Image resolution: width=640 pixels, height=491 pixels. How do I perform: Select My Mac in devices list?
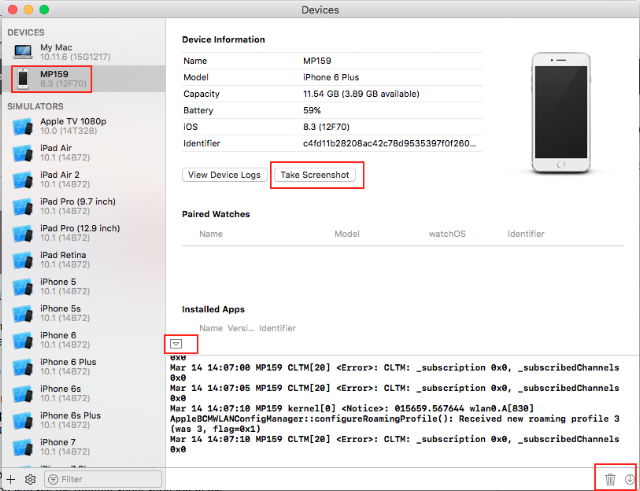(x=84, y=52)
